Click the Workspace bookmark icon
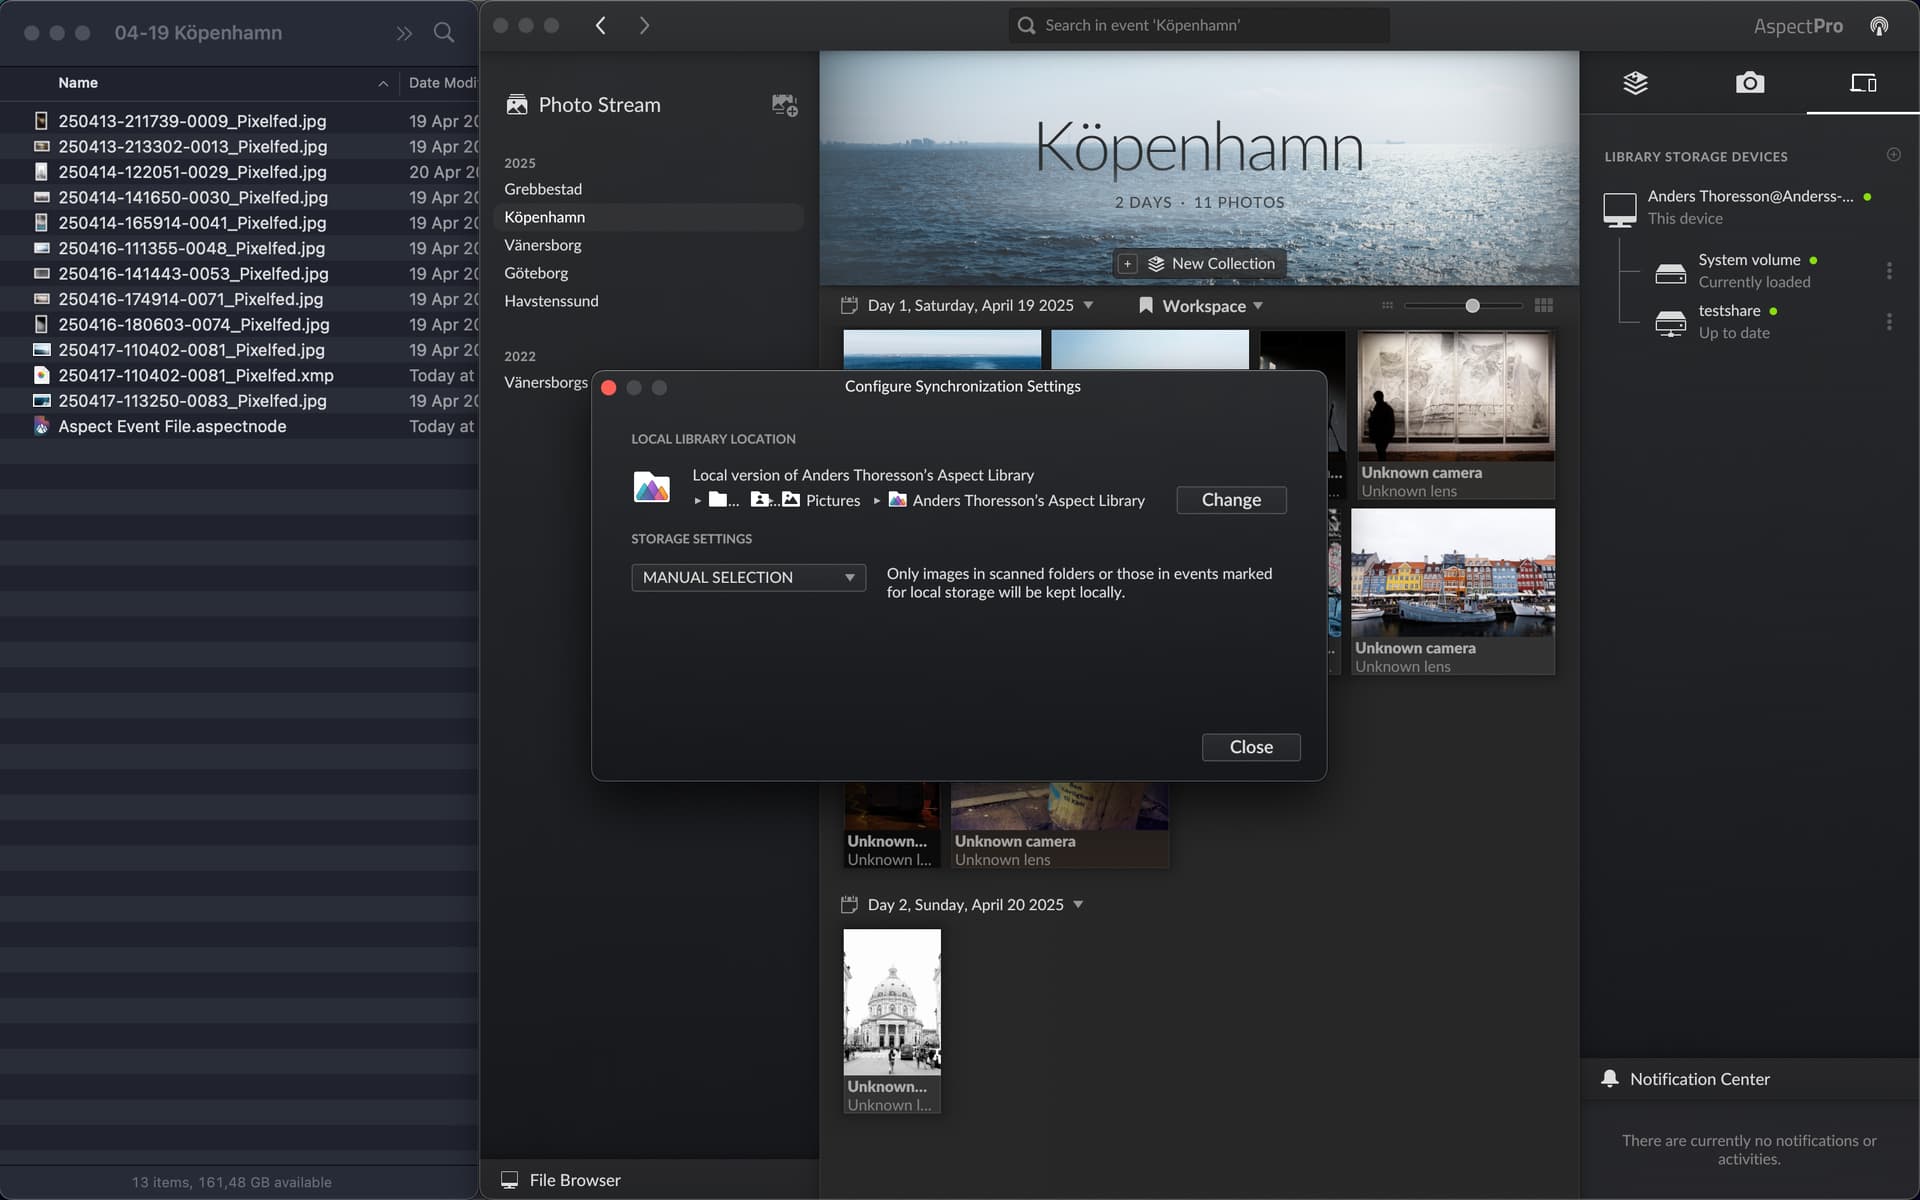This screenshot has height=1200, width=1920. click(x=1146, y=306)
